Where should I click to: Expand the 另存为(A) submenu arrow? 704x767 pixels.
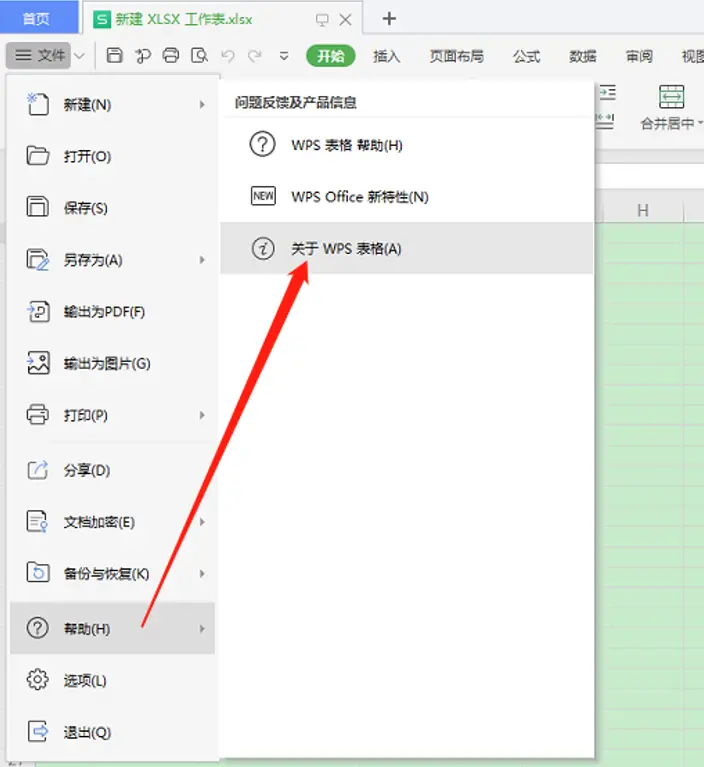(202, 260)
